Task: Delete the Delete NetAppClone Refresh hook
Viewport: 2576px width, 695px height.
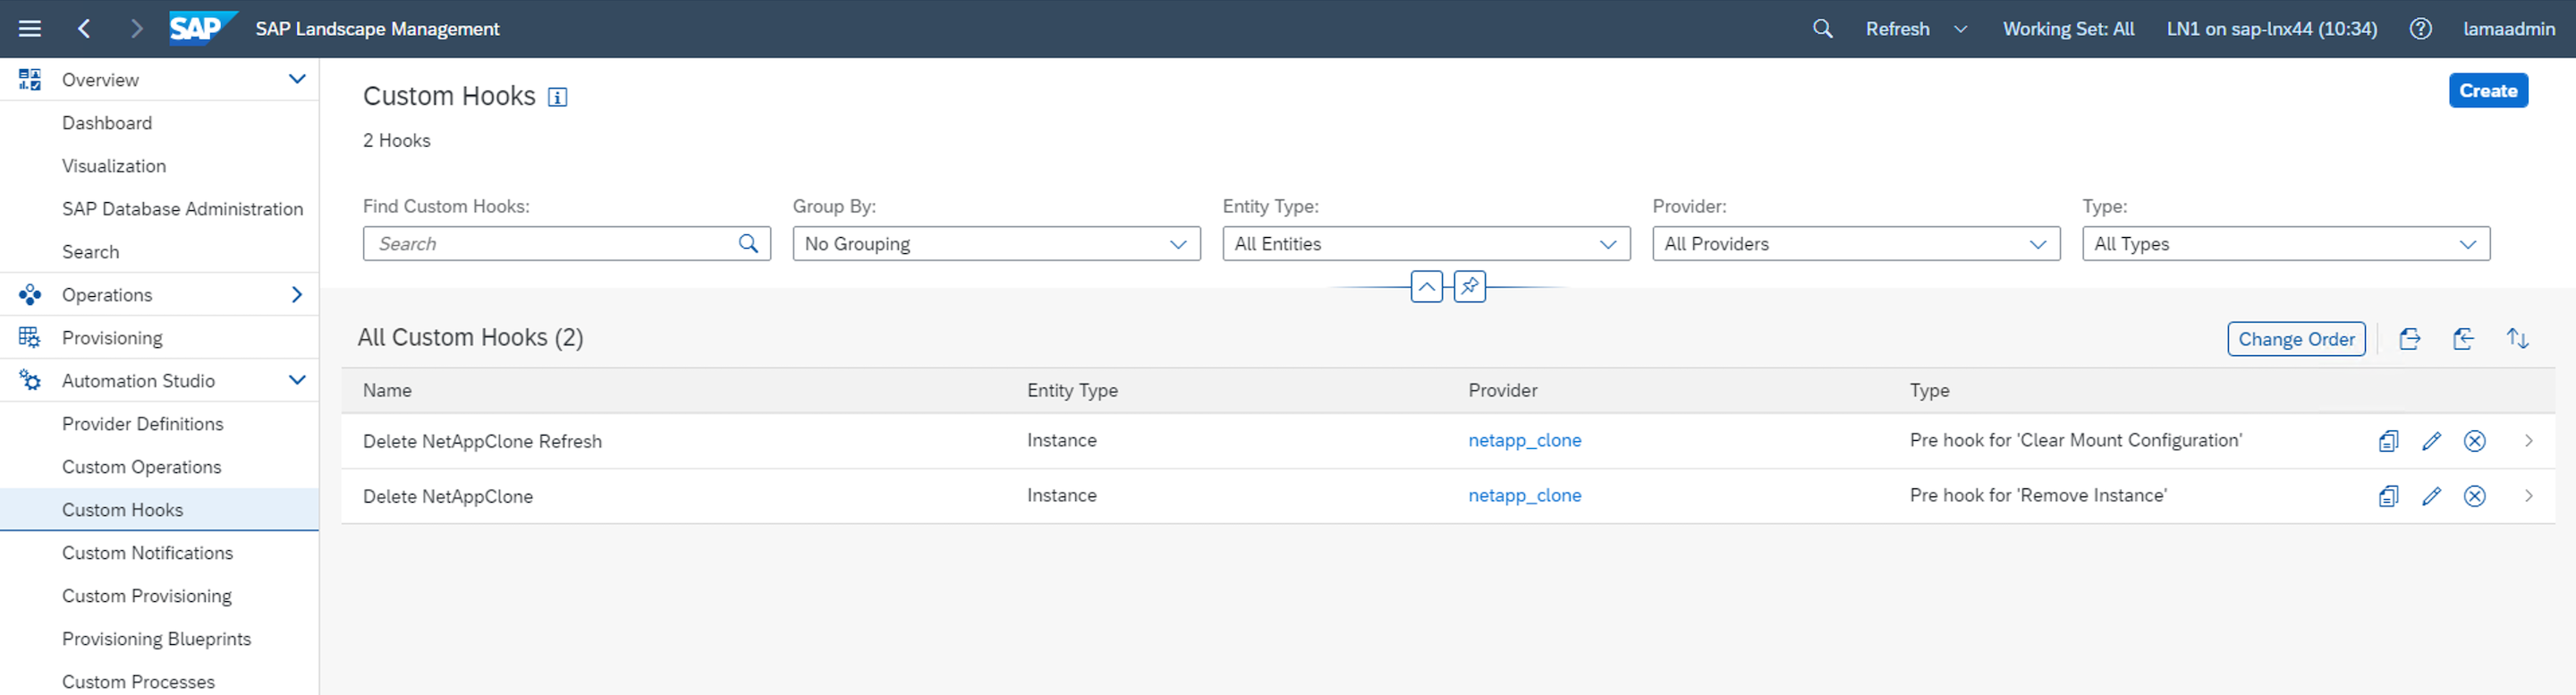Action: coord(2474,441)
